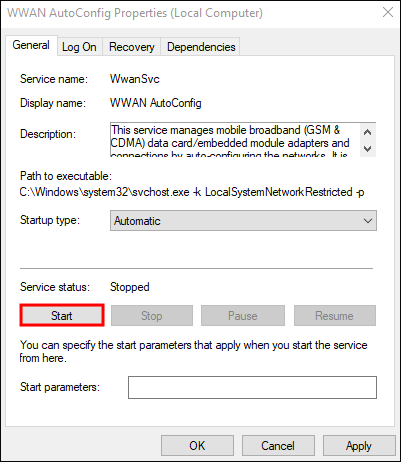Close the WWAN AutoConfig Properties window
This screenshot has height=462, width=401.
click(388, 13)
